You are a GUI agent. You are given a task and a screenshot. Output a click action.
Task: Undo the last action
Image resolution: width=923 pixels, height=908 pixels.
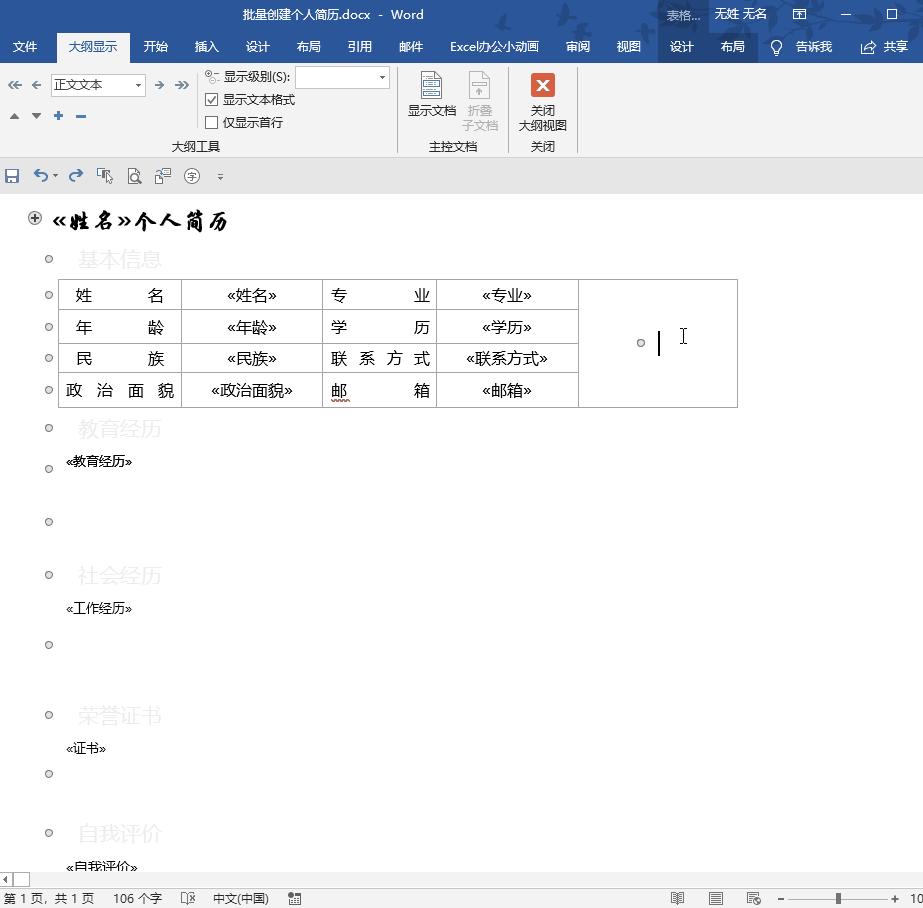point(40,175)
